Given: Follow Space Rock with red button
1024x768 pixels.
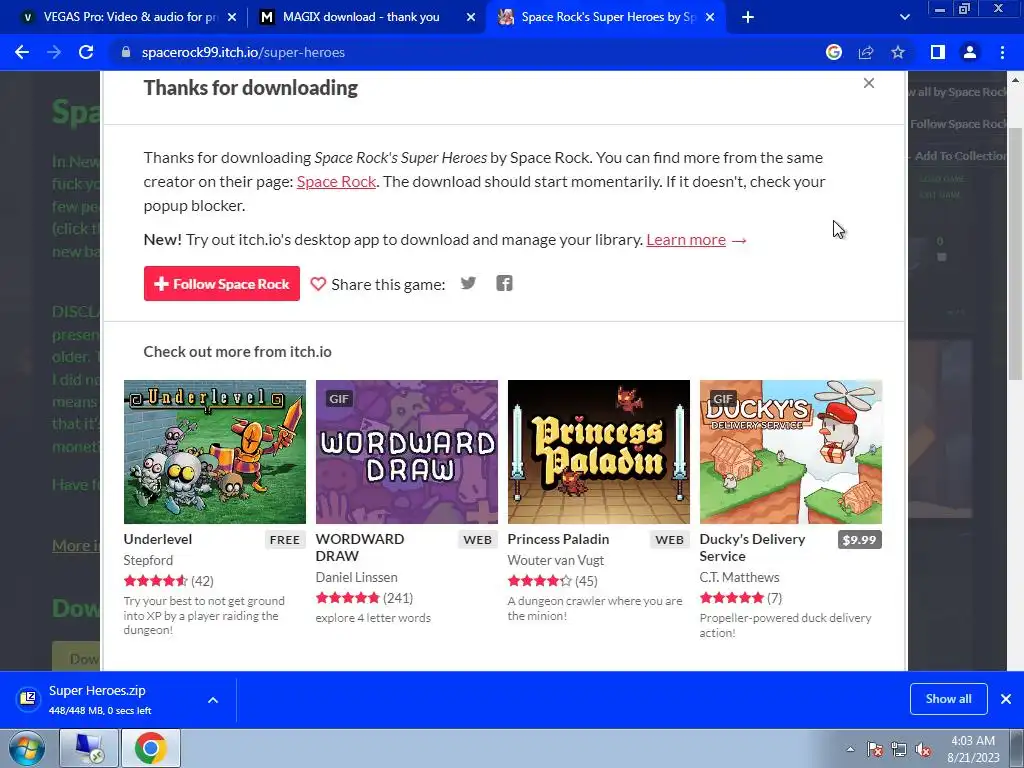Looking at the screenshot, I should pos(221,283).
